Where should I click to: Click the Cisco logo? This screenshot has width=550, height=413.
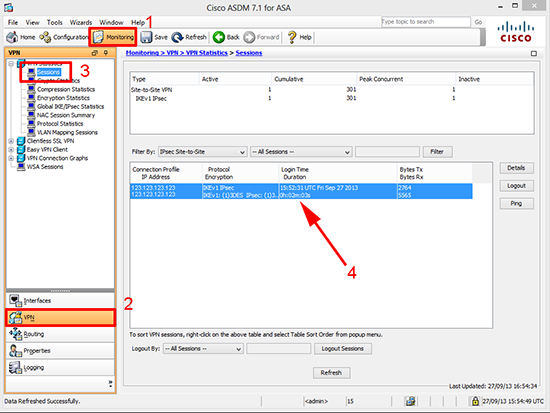click(516, 32)
